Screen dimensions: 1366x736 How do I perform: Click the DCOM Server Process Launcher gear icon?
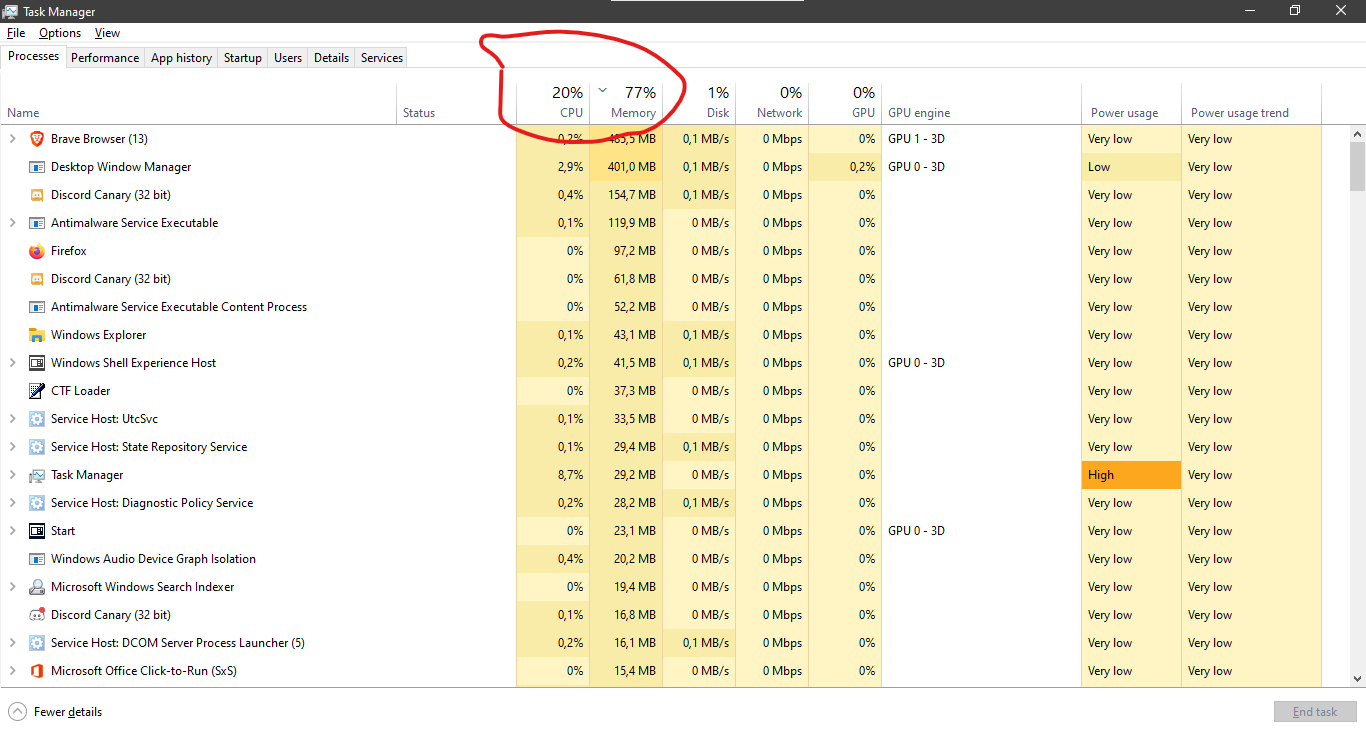(37, 643)
